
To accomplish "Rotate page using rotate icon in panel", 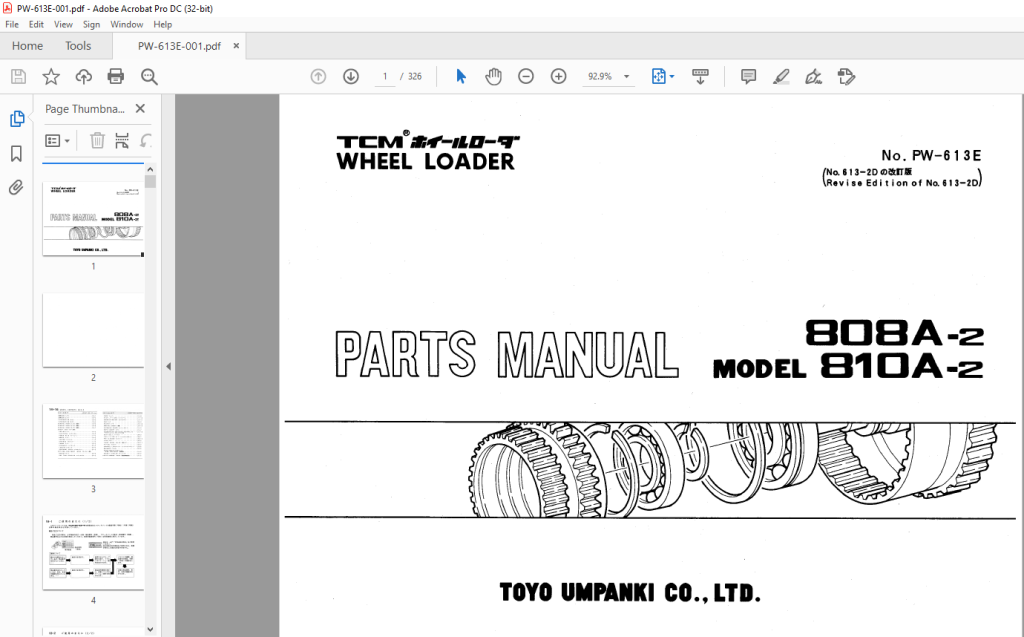I will point(146,140).
